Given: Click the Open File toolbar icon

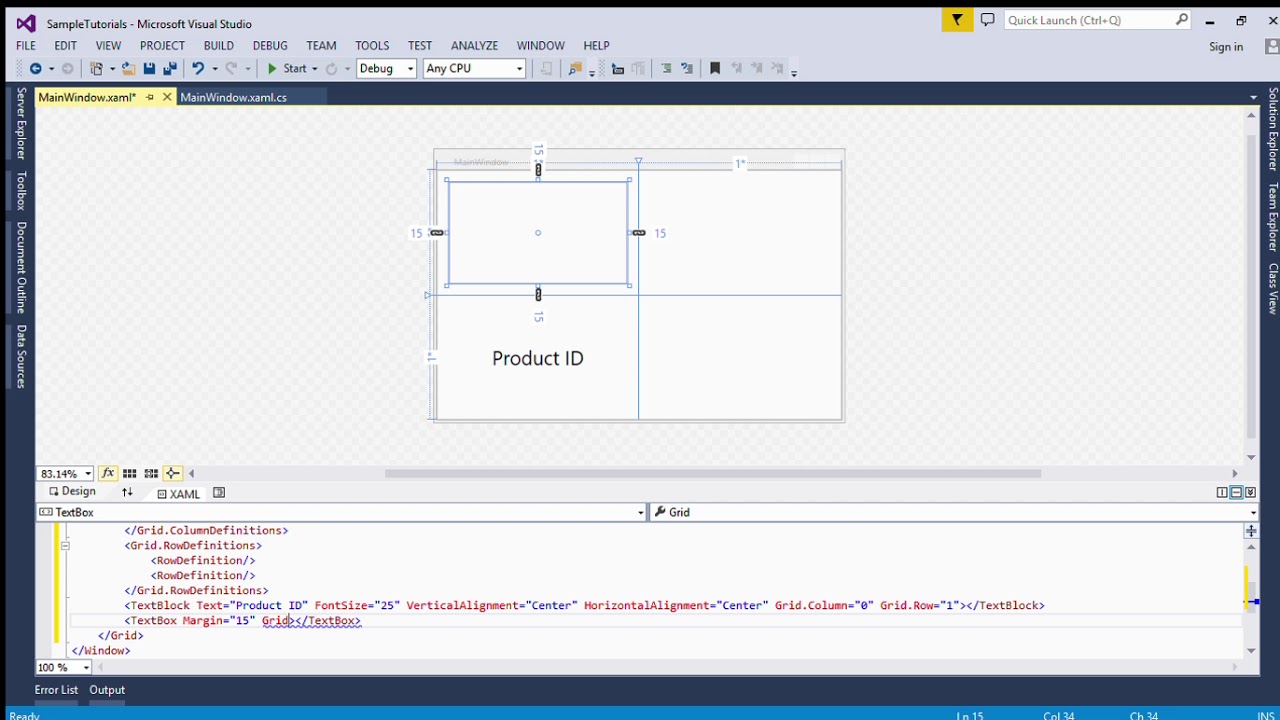Looking at the screenshot, I should (130, 68).
